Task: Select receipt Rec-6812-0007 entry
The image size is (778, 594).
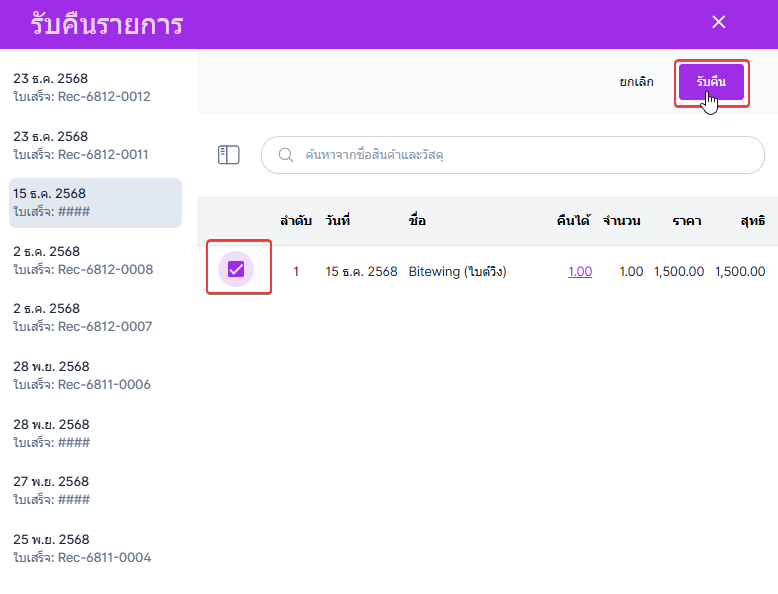Action: tap(95, 318)
